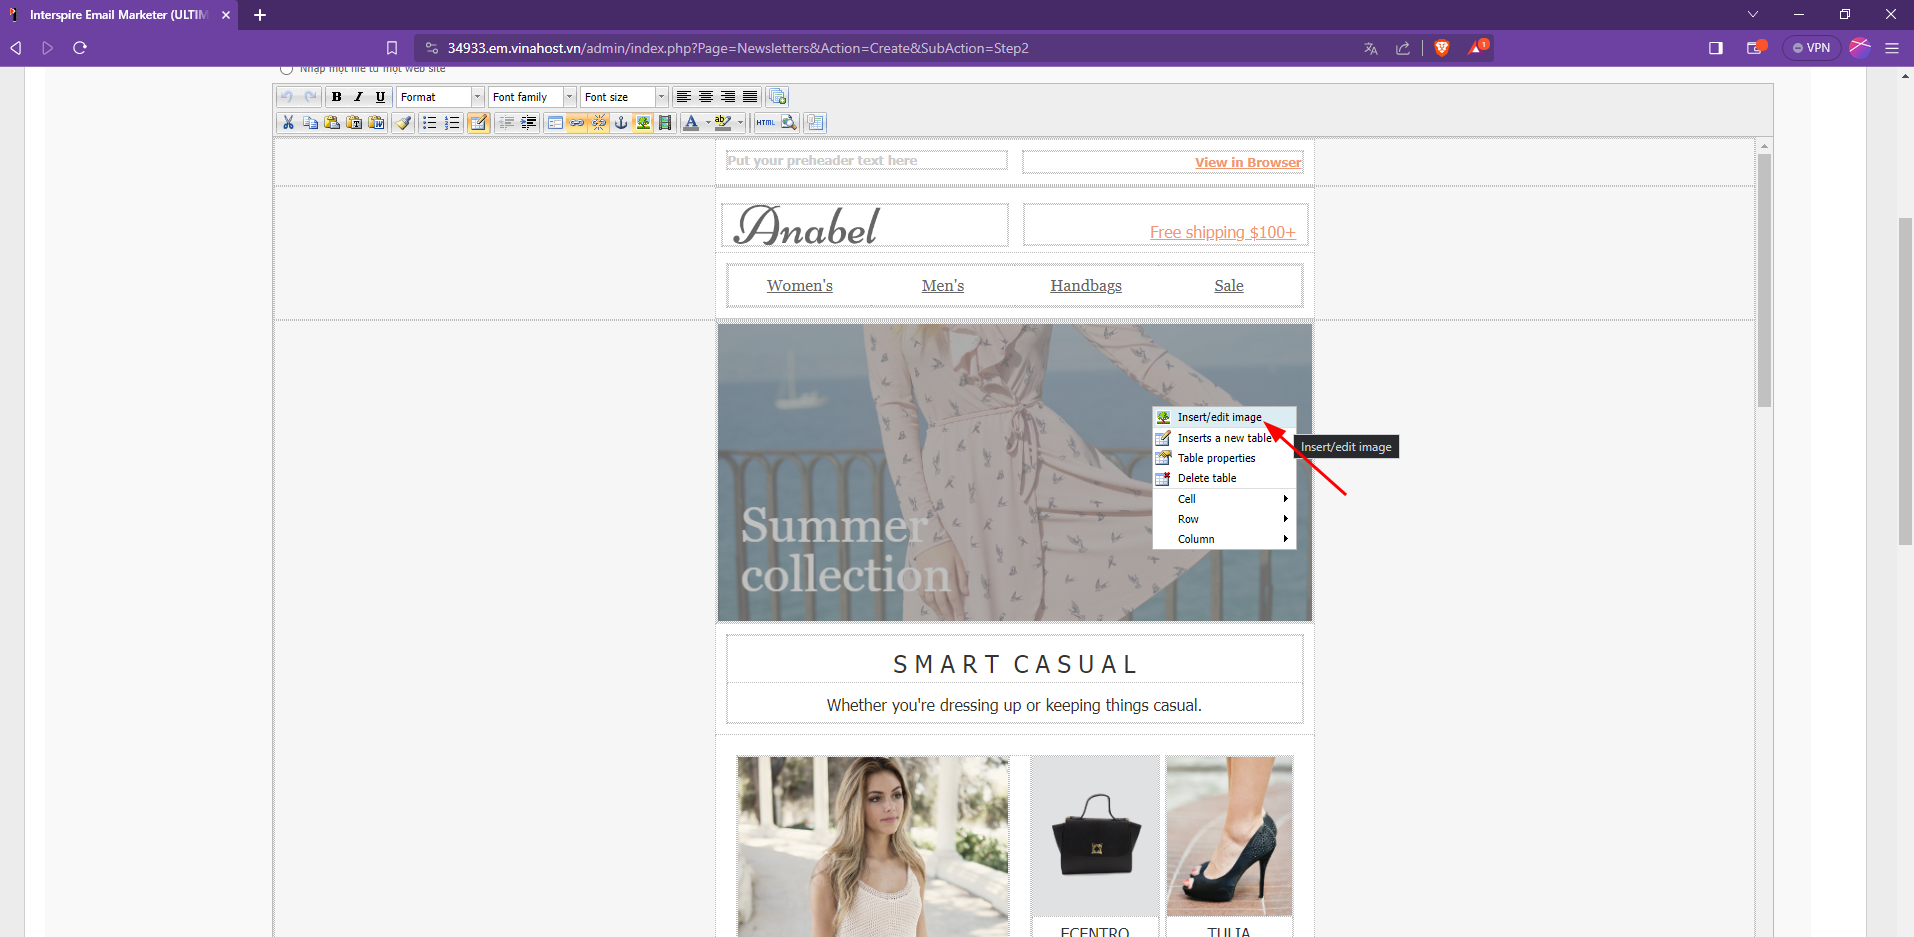Toggle bold formatting
Image resolution: width=1914 pixels, height=937 pixels.
[336, 97]
